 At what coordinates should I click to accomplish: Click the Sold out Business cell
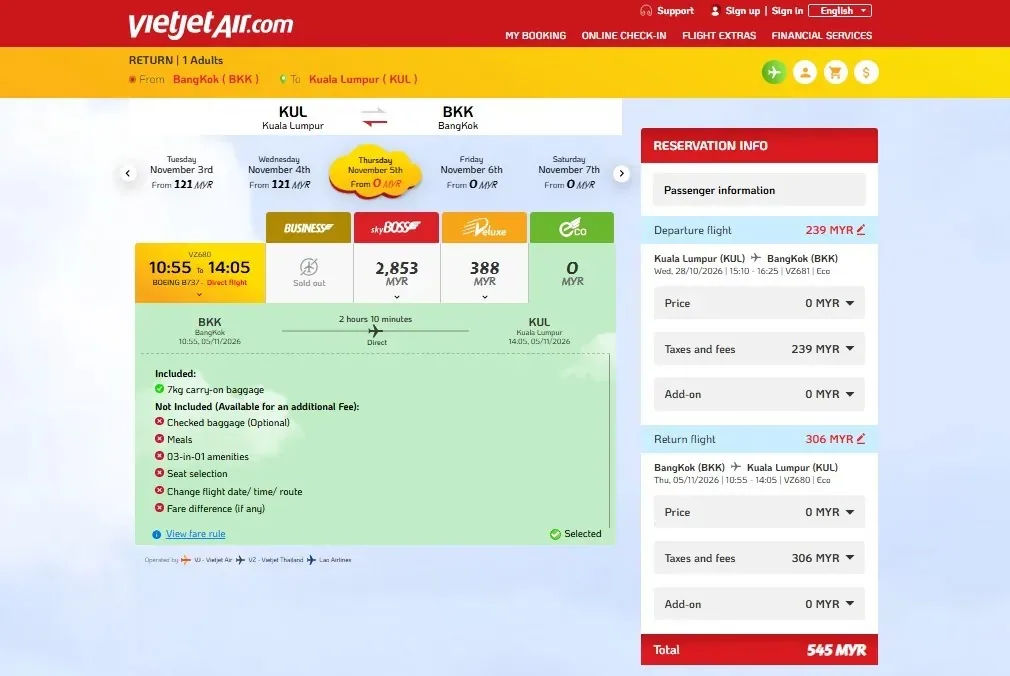click(309, 273)
